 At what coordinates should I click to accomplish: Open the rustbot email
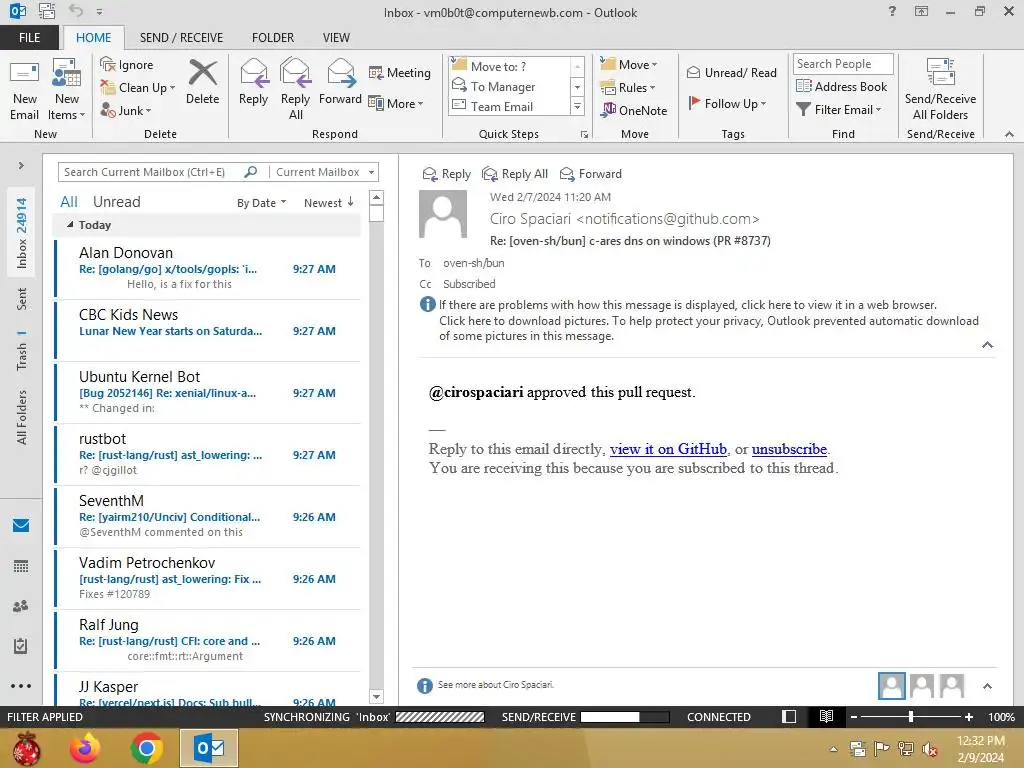pos(208,454)
